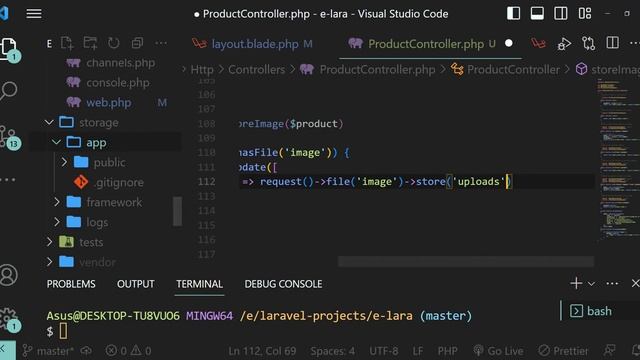Open the Manage gear settings menu
Viewport: 640px width, 360px height.
click(x=9, y=319)
